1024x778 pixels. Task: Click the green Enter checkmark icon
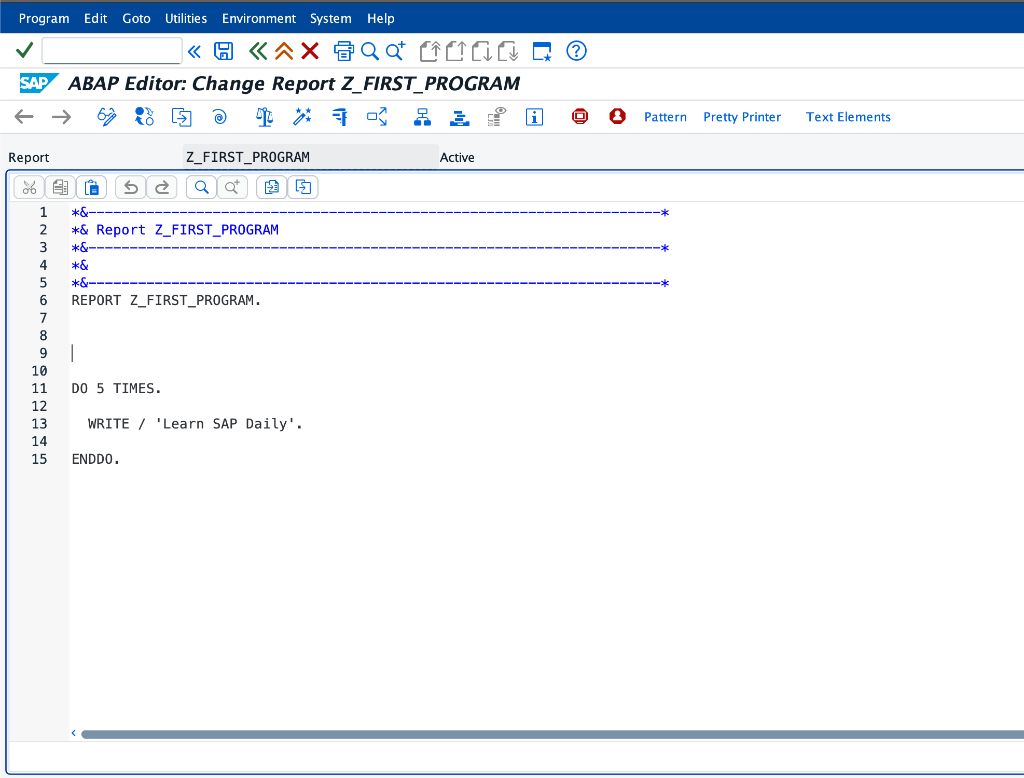(24, 50)
